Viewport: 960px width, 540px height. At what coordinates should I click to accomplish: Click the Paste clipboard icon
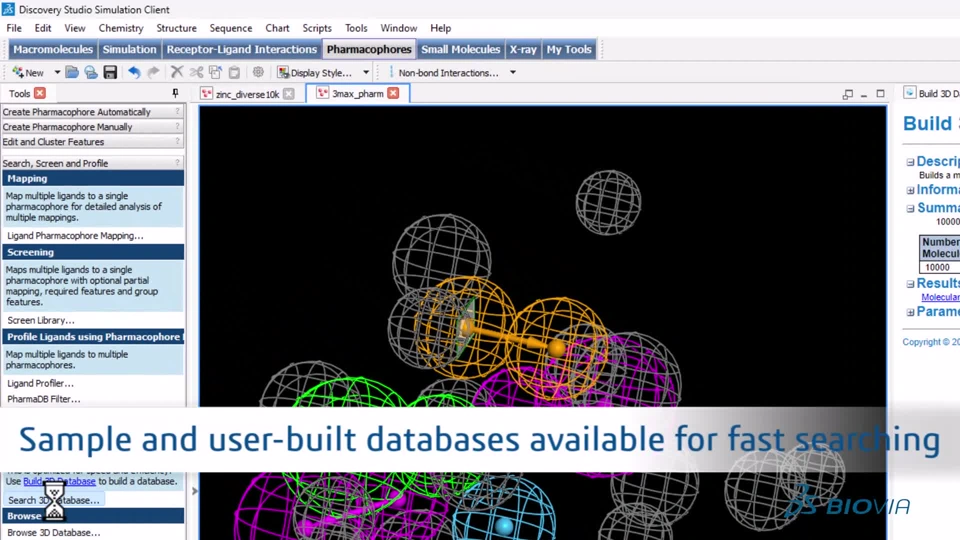(x=234, y=72)
